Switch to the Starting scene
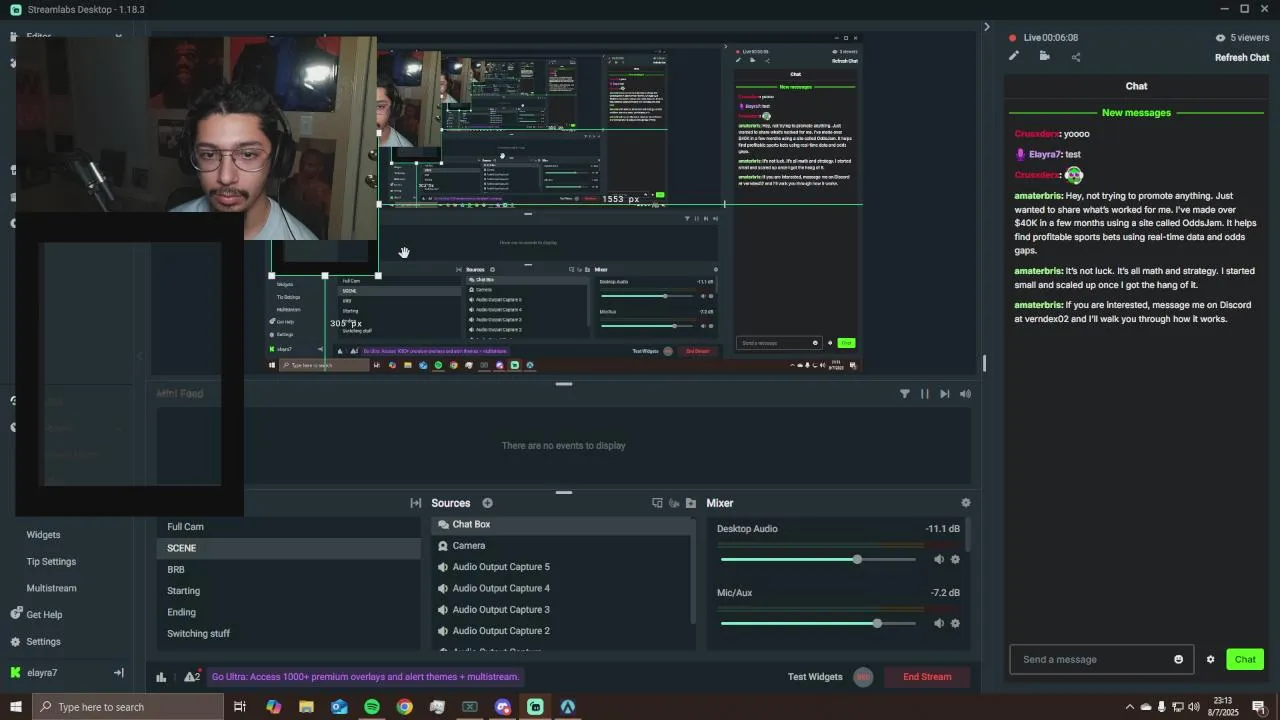 tap(288, 591)
